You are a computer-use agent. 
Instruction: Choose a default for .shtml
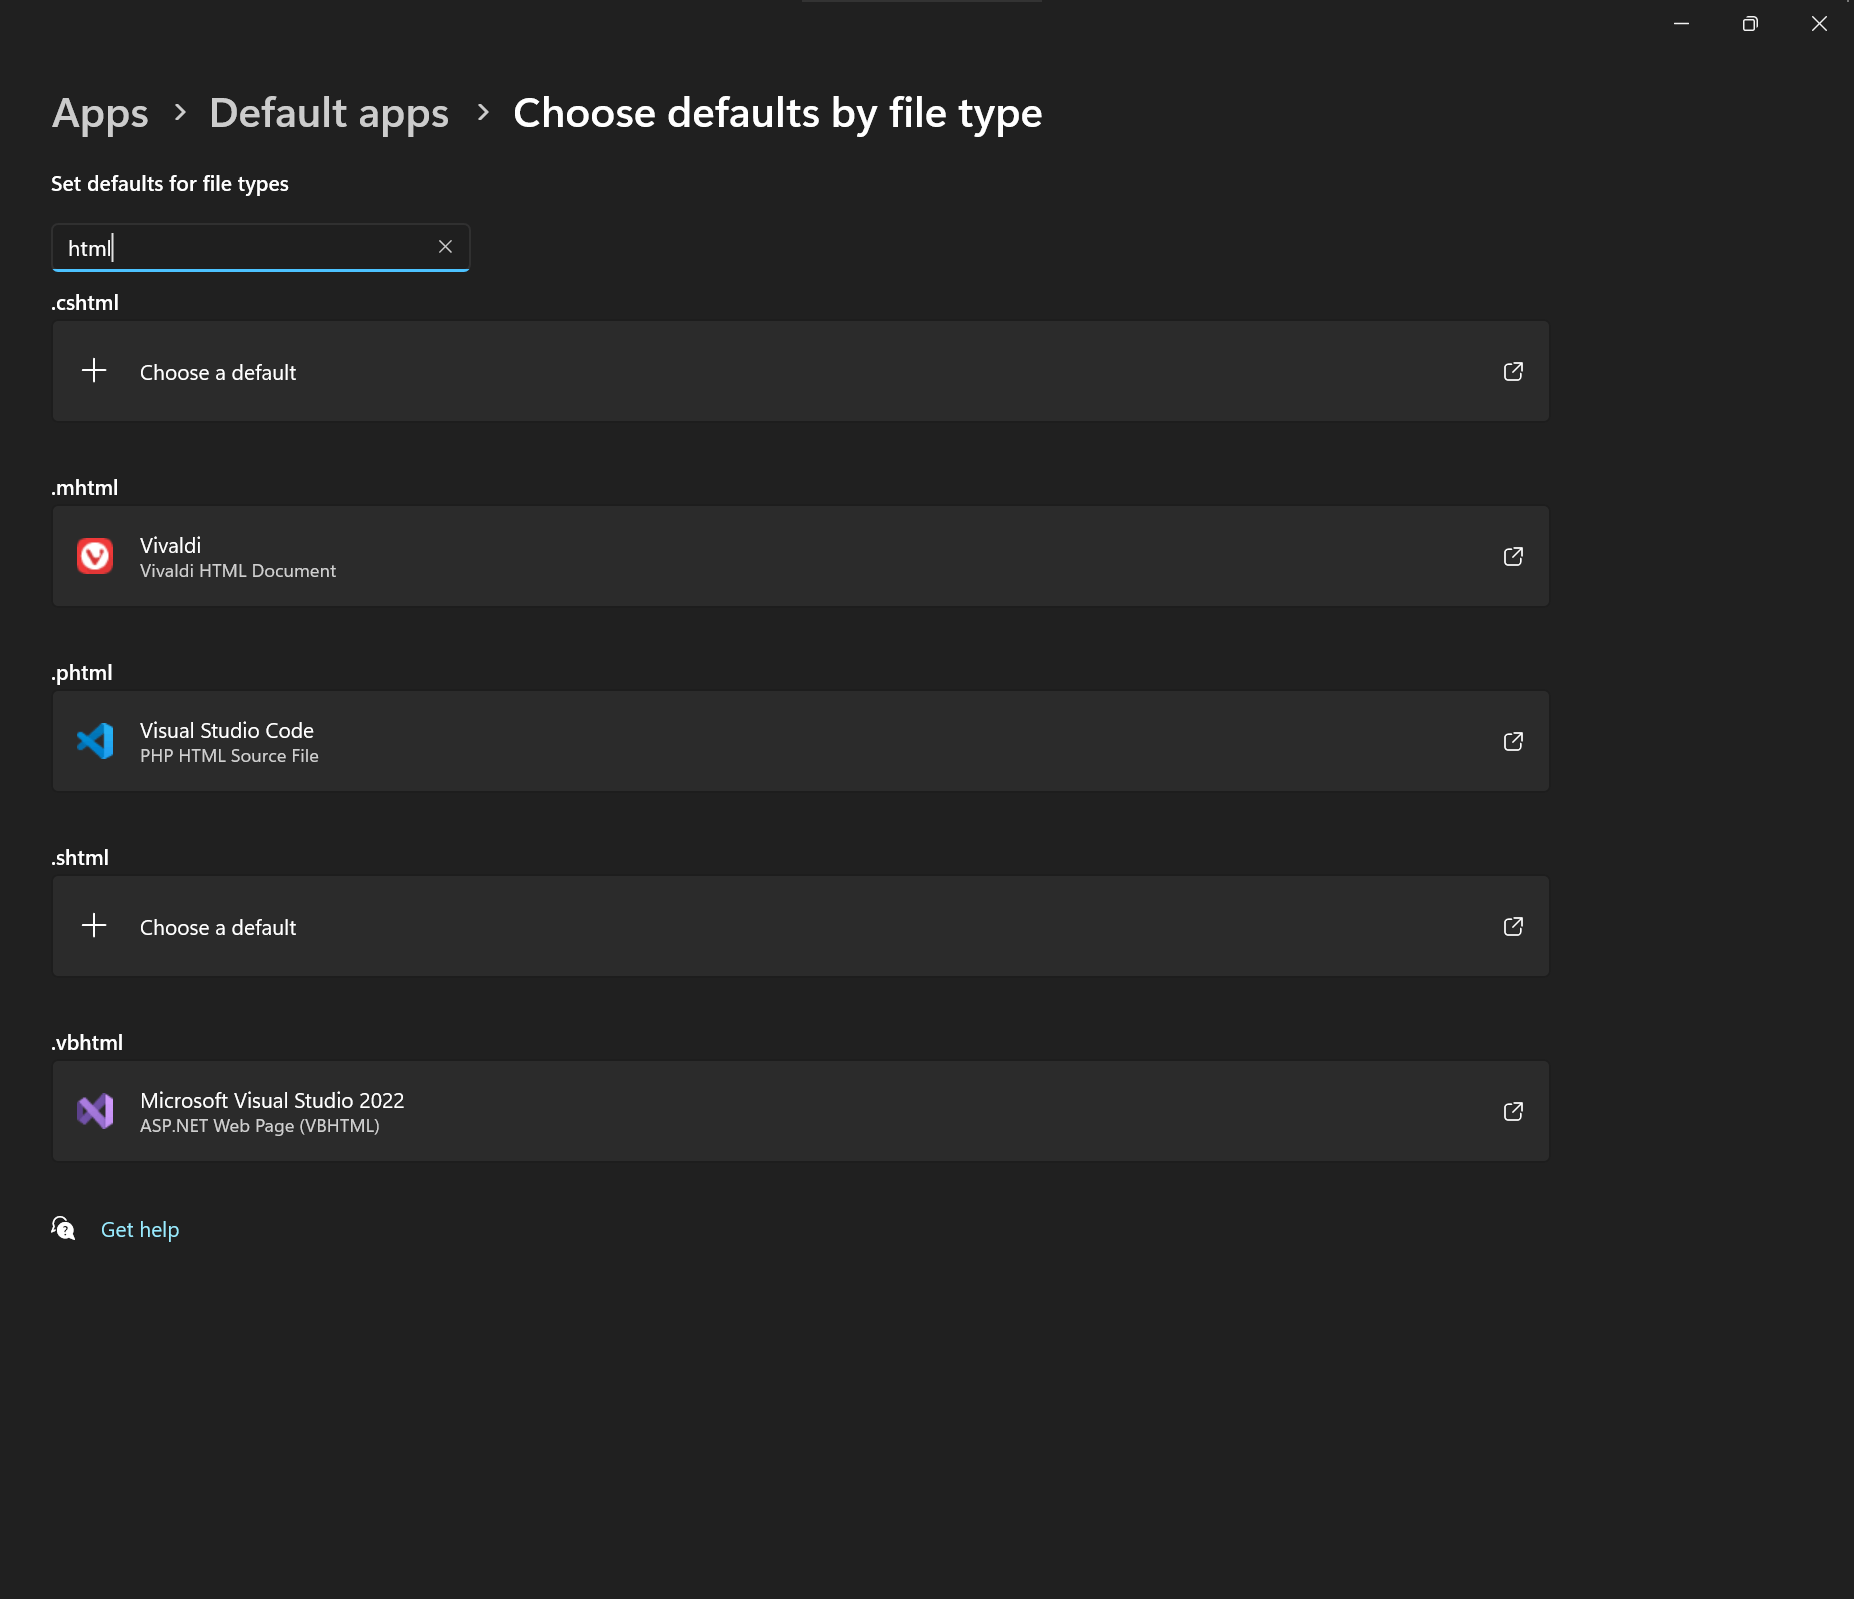[x=218, y=927]
